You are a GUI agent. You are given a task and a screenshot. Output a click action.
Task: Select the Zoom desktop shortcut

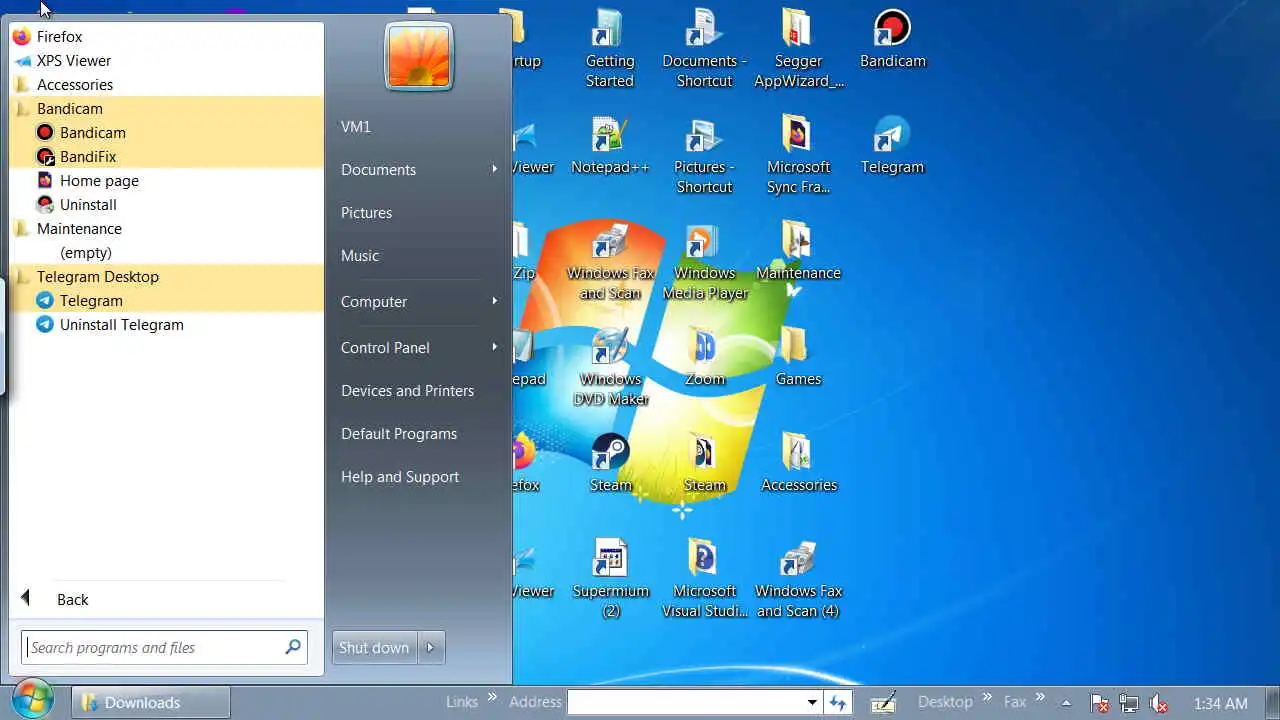point(704,356)
